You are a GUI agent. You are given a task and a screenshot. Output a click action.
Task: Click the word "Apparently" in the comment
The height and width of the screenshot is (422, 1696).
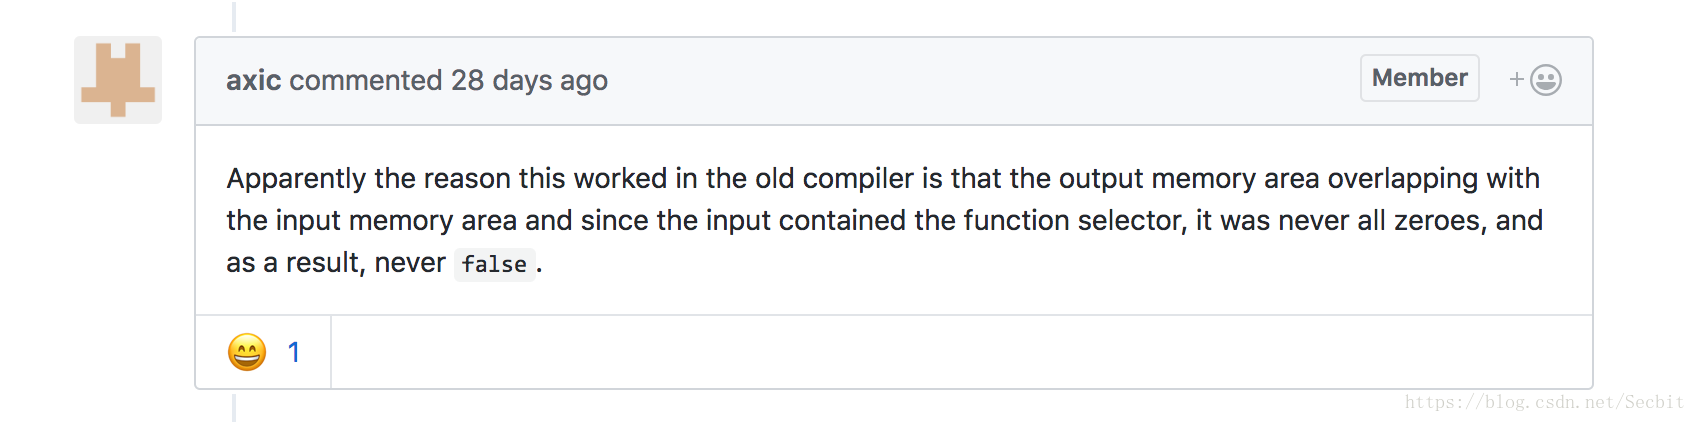[296, 179]
